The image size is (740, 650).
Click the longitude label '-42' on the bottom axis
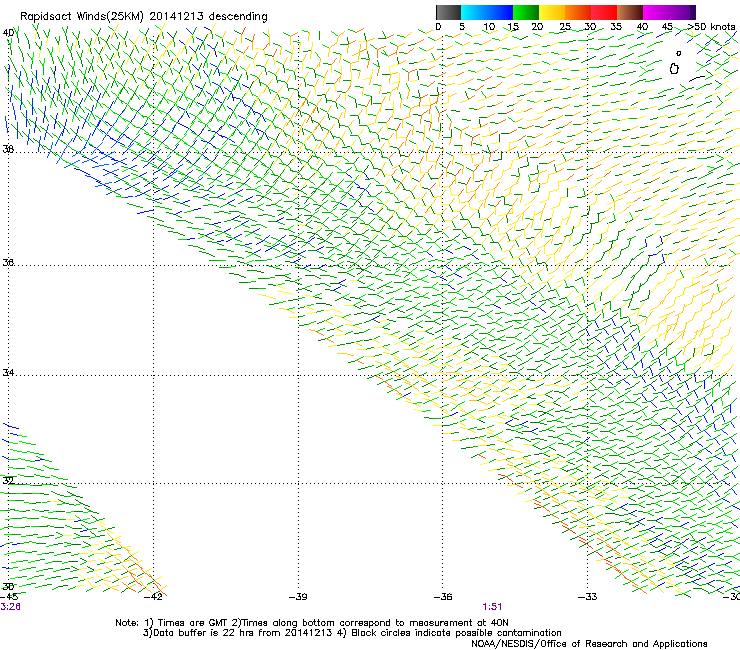[x=153, y=597]
